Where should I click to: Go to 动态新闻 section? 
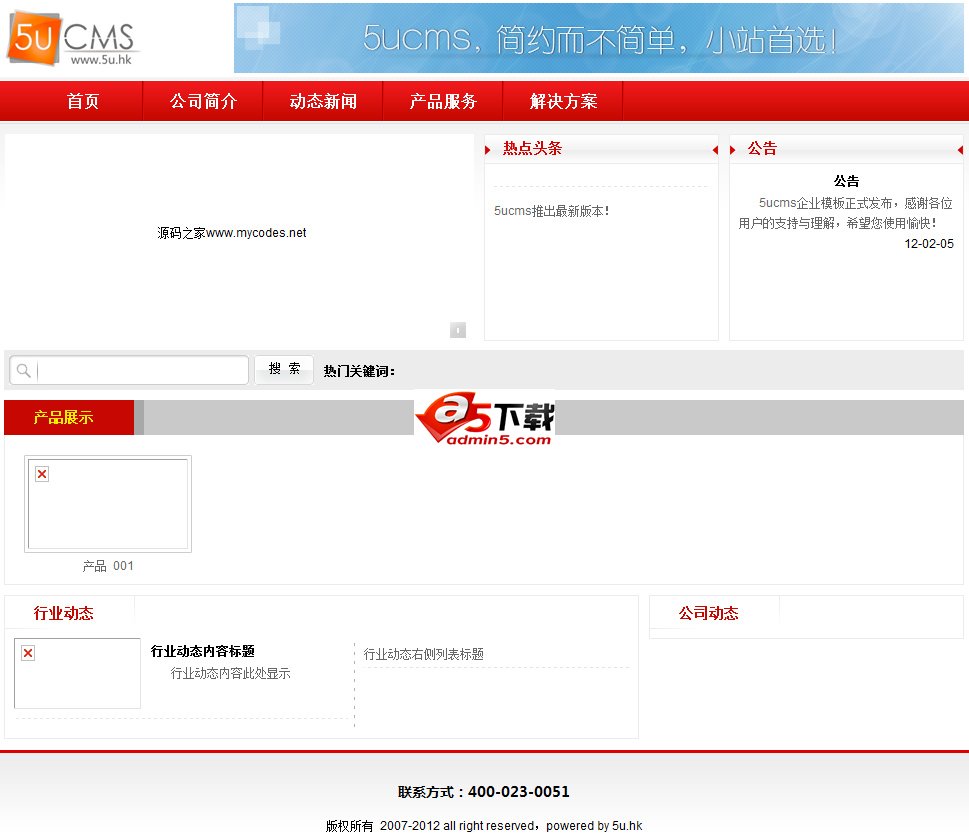(x=323, y=101)
